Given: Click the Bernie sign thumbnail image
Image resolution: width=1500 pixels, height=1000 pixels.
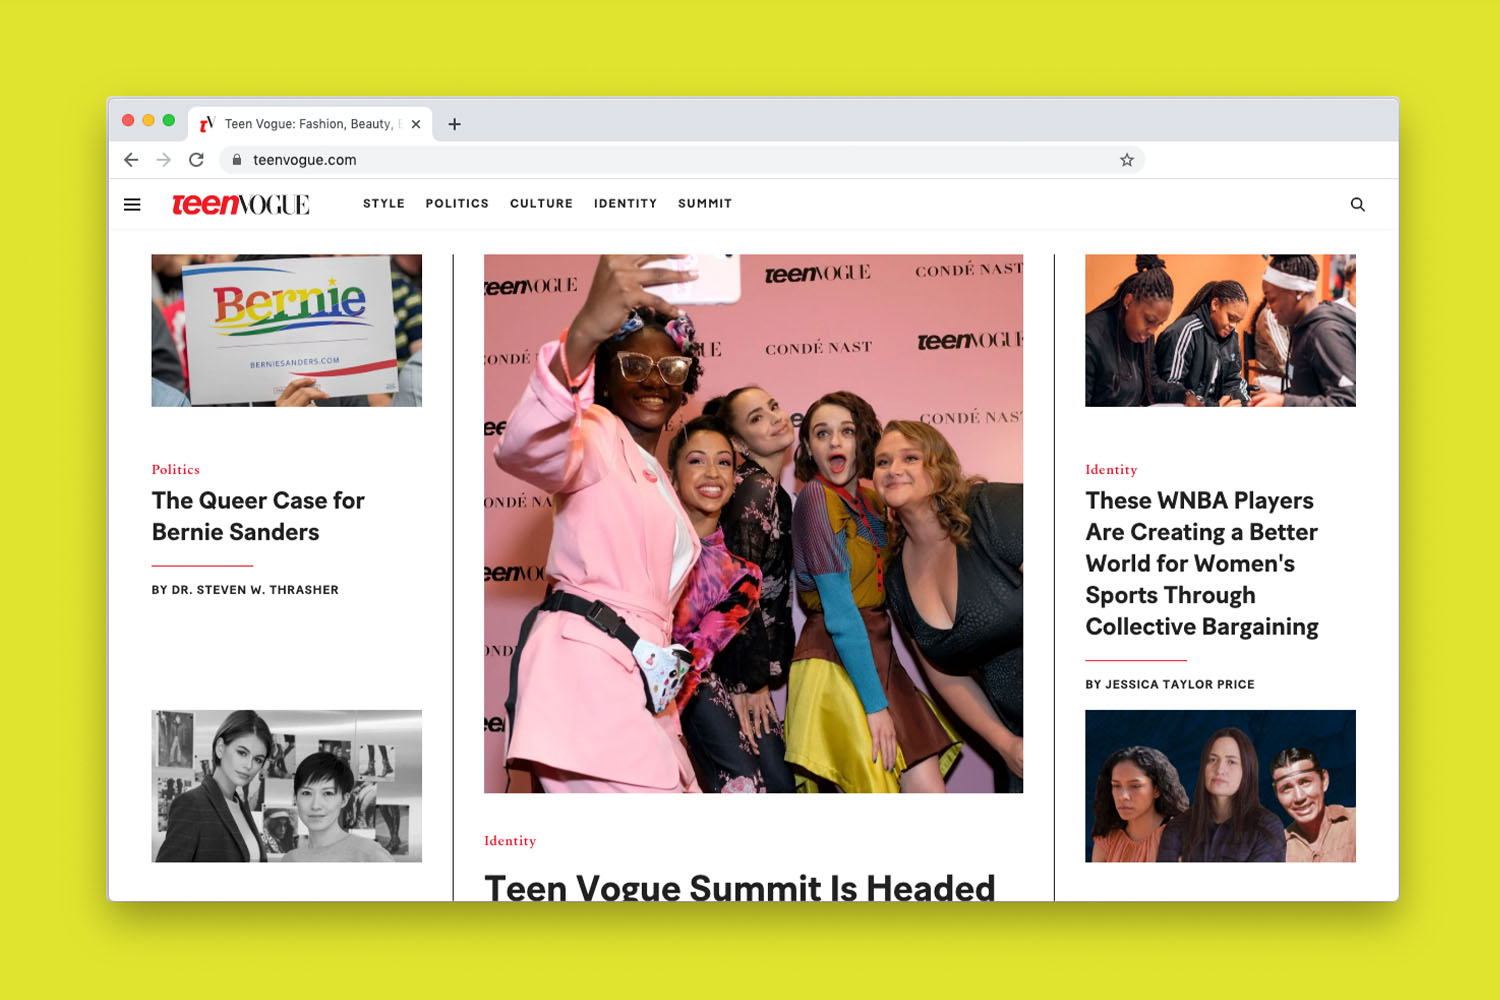Looking at the screenshot, I should click(x=286, y=330).
